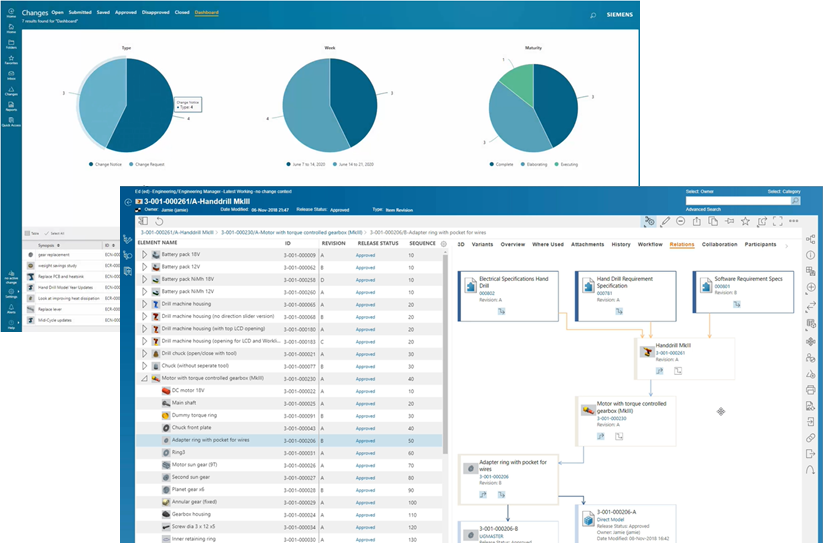Open link 000801 in Software Requirement Specs card

click(x=722, y=286)
